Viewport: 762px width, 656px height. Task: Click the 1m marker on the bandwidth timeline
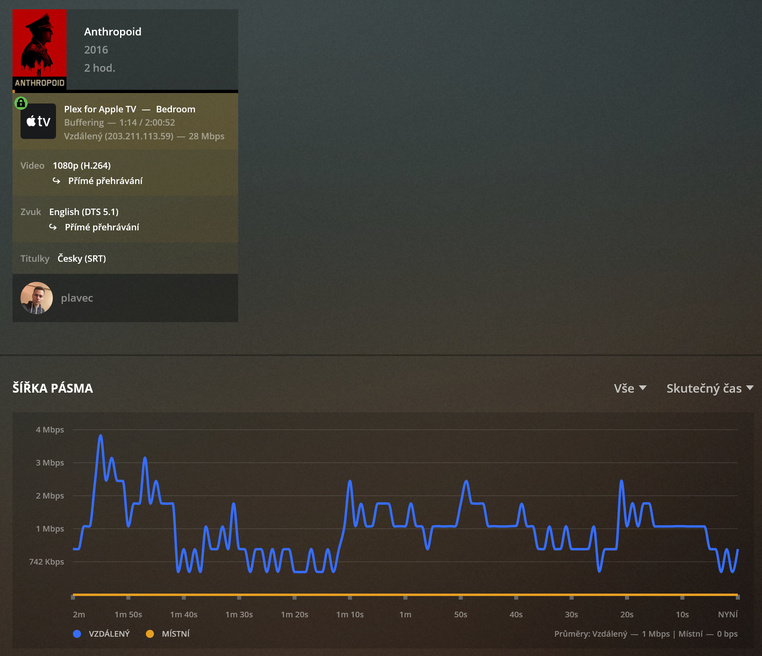click(405, 614)
